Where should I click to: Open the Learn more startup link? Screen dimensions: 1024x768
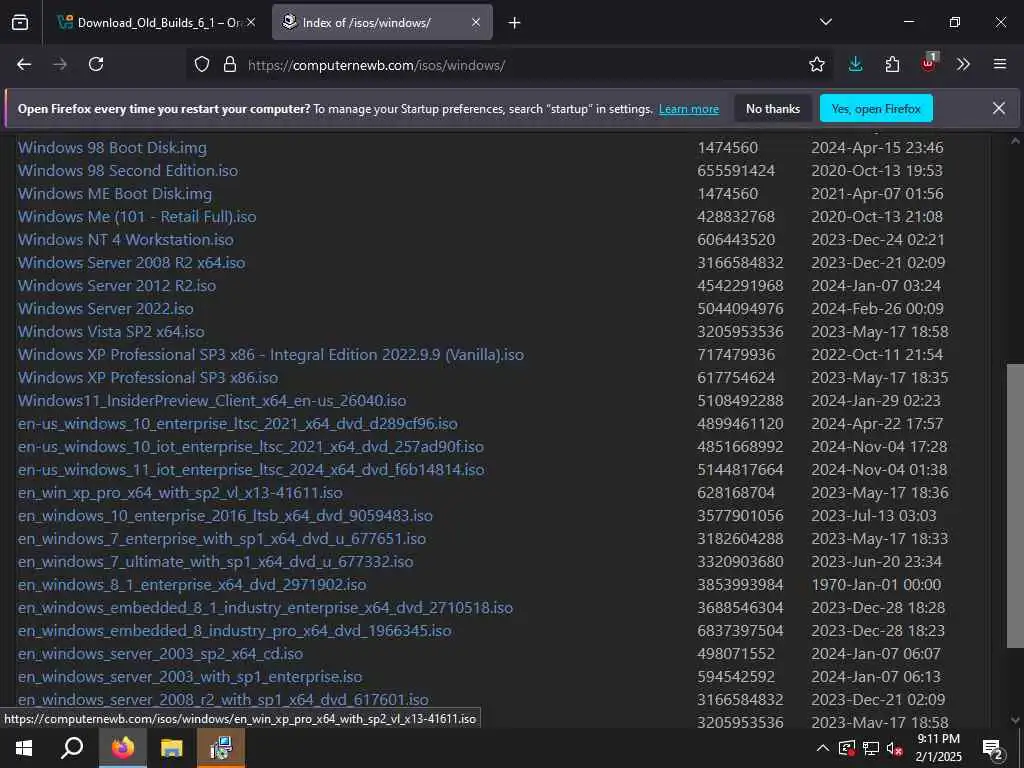689,109
